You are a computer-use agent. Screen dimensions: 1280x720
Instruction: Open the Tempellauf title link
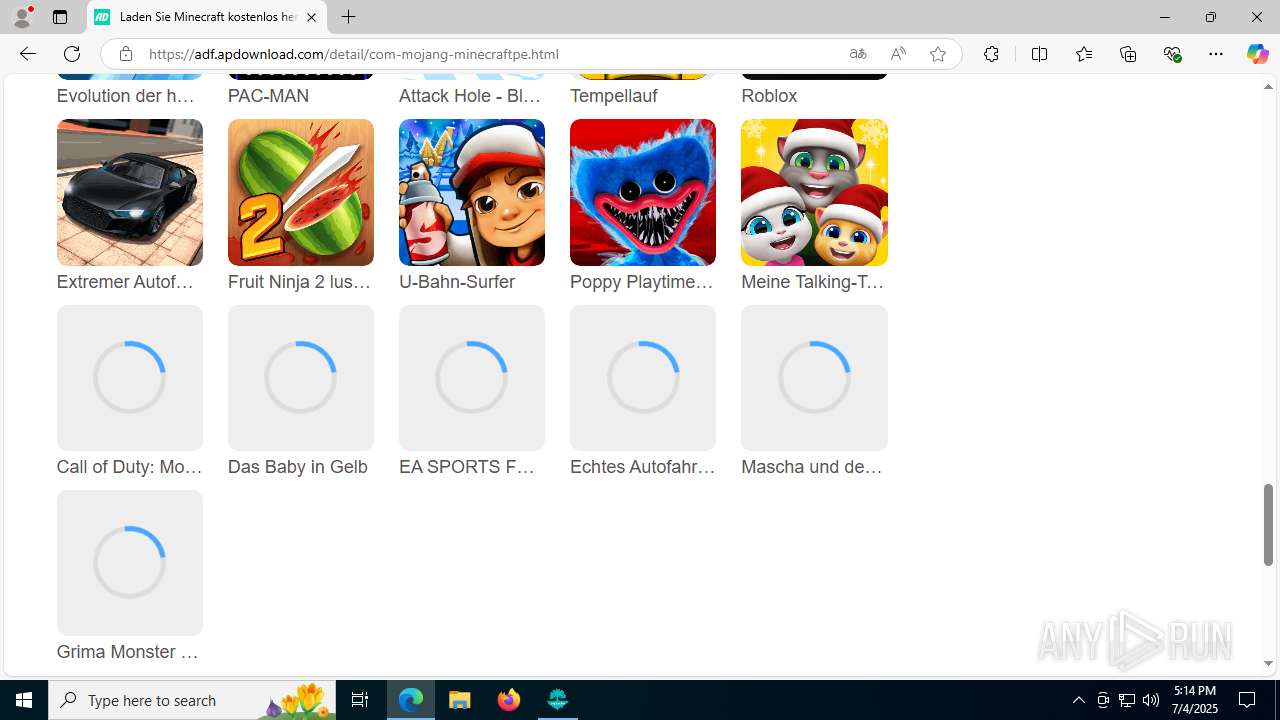click(613, 96)
